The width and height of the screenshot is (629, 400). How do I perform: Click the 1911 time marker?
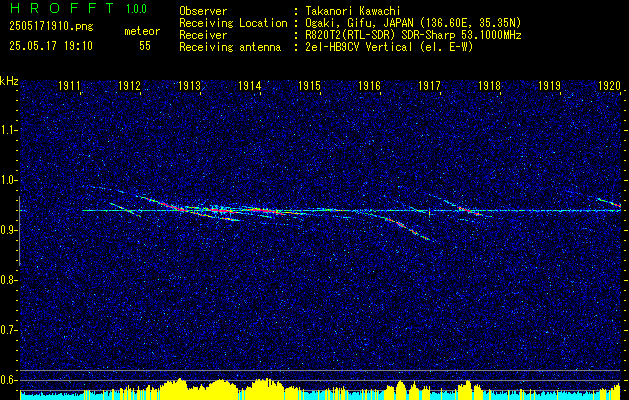70,85
